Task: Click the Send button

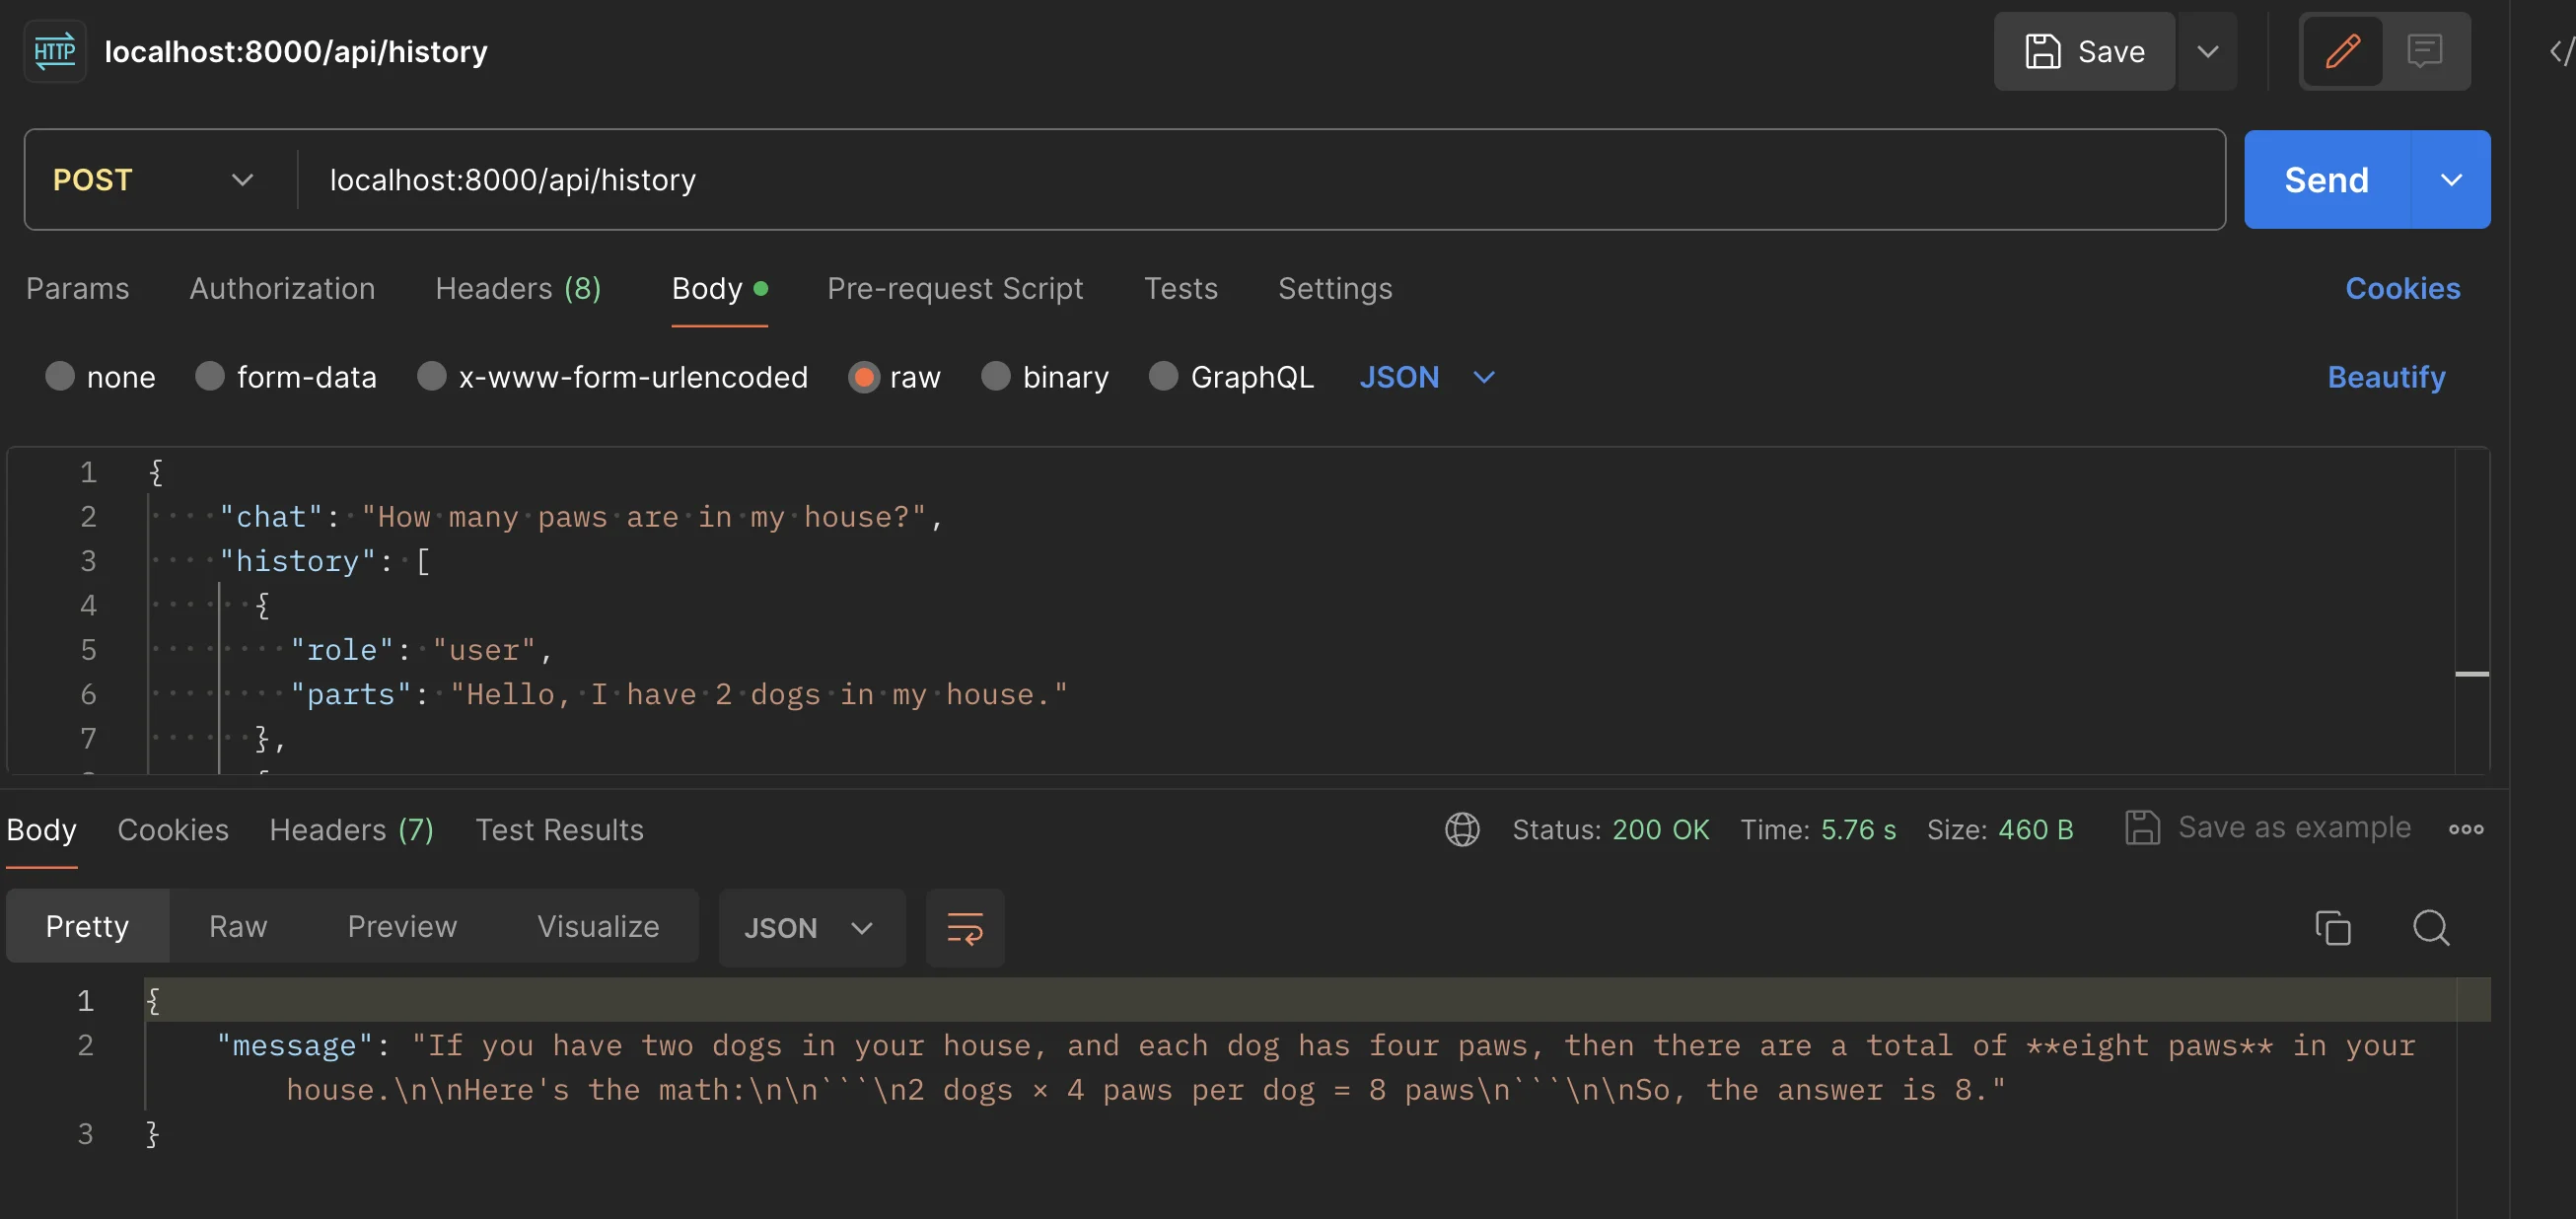Action: pos(2327,180)
